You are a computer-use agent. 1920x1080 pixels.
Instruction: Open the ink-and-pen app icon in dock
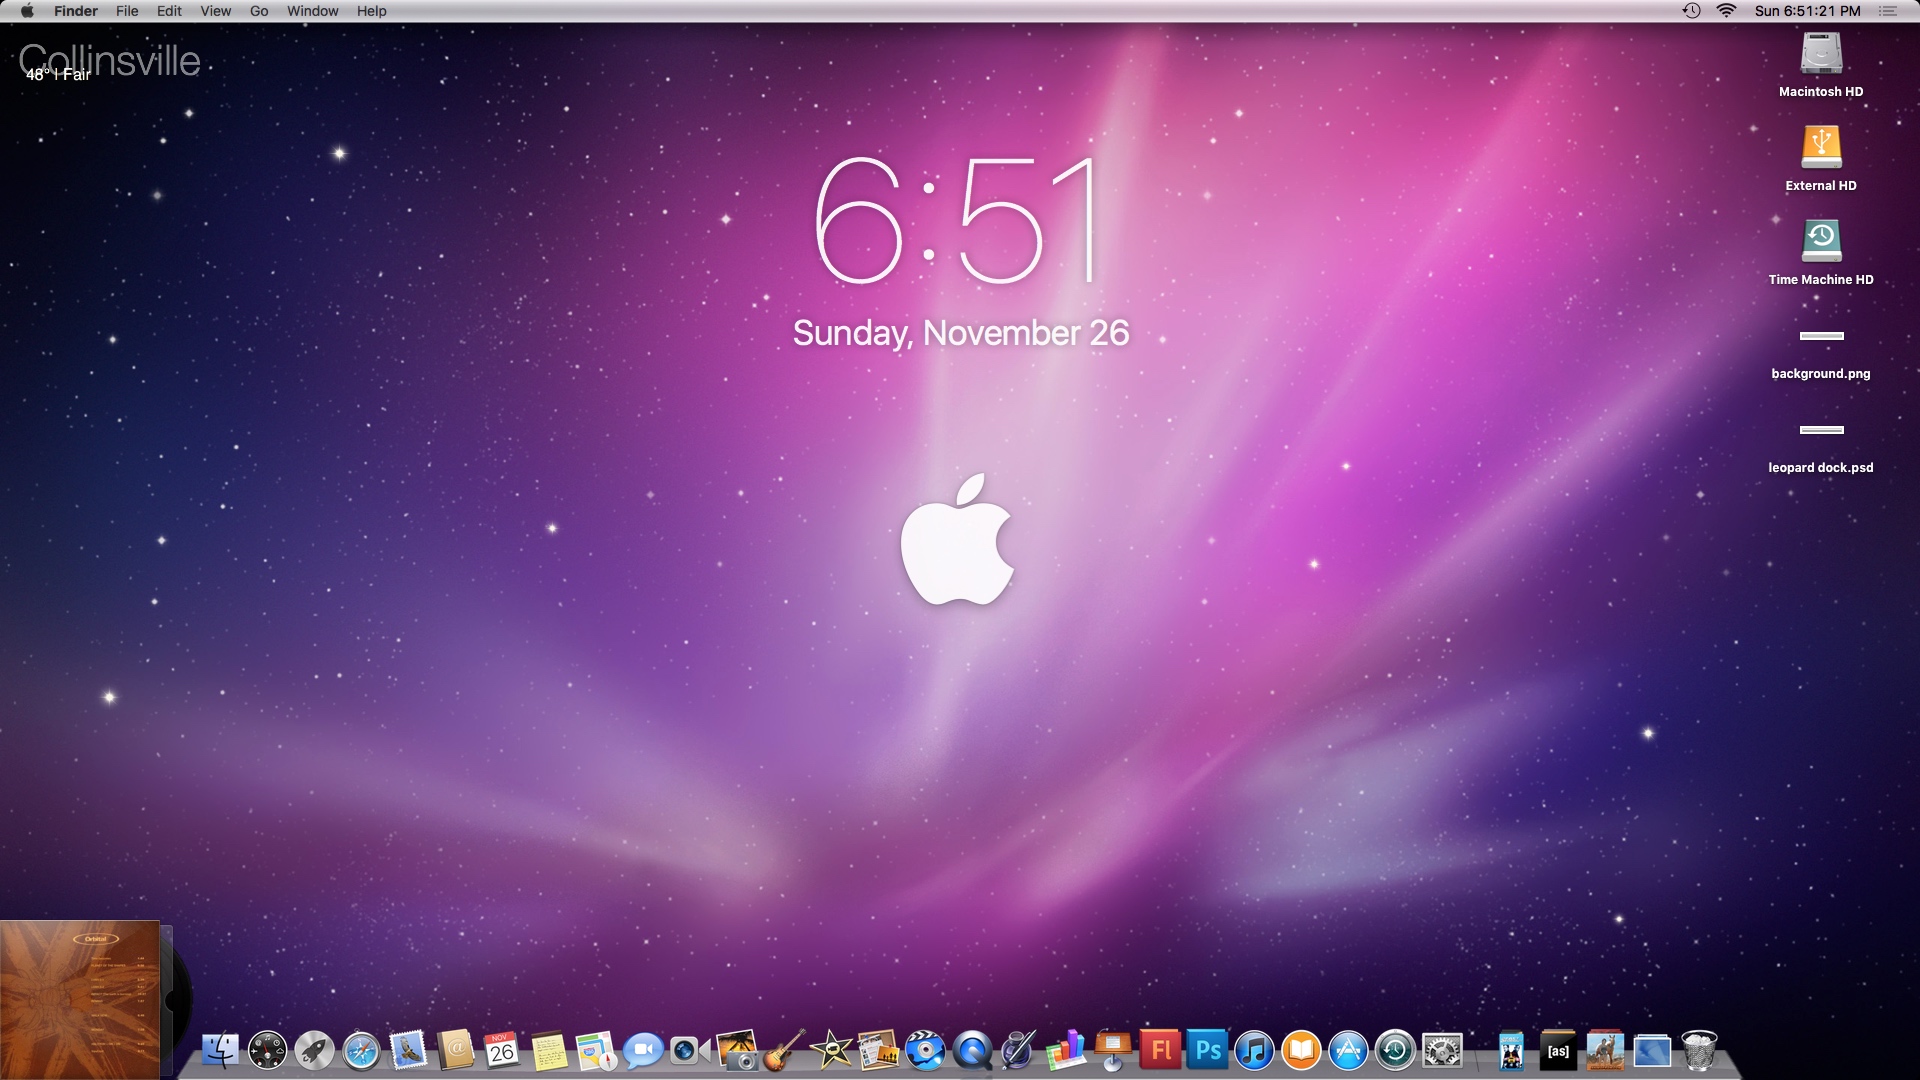click(x=1019, y=1051)
